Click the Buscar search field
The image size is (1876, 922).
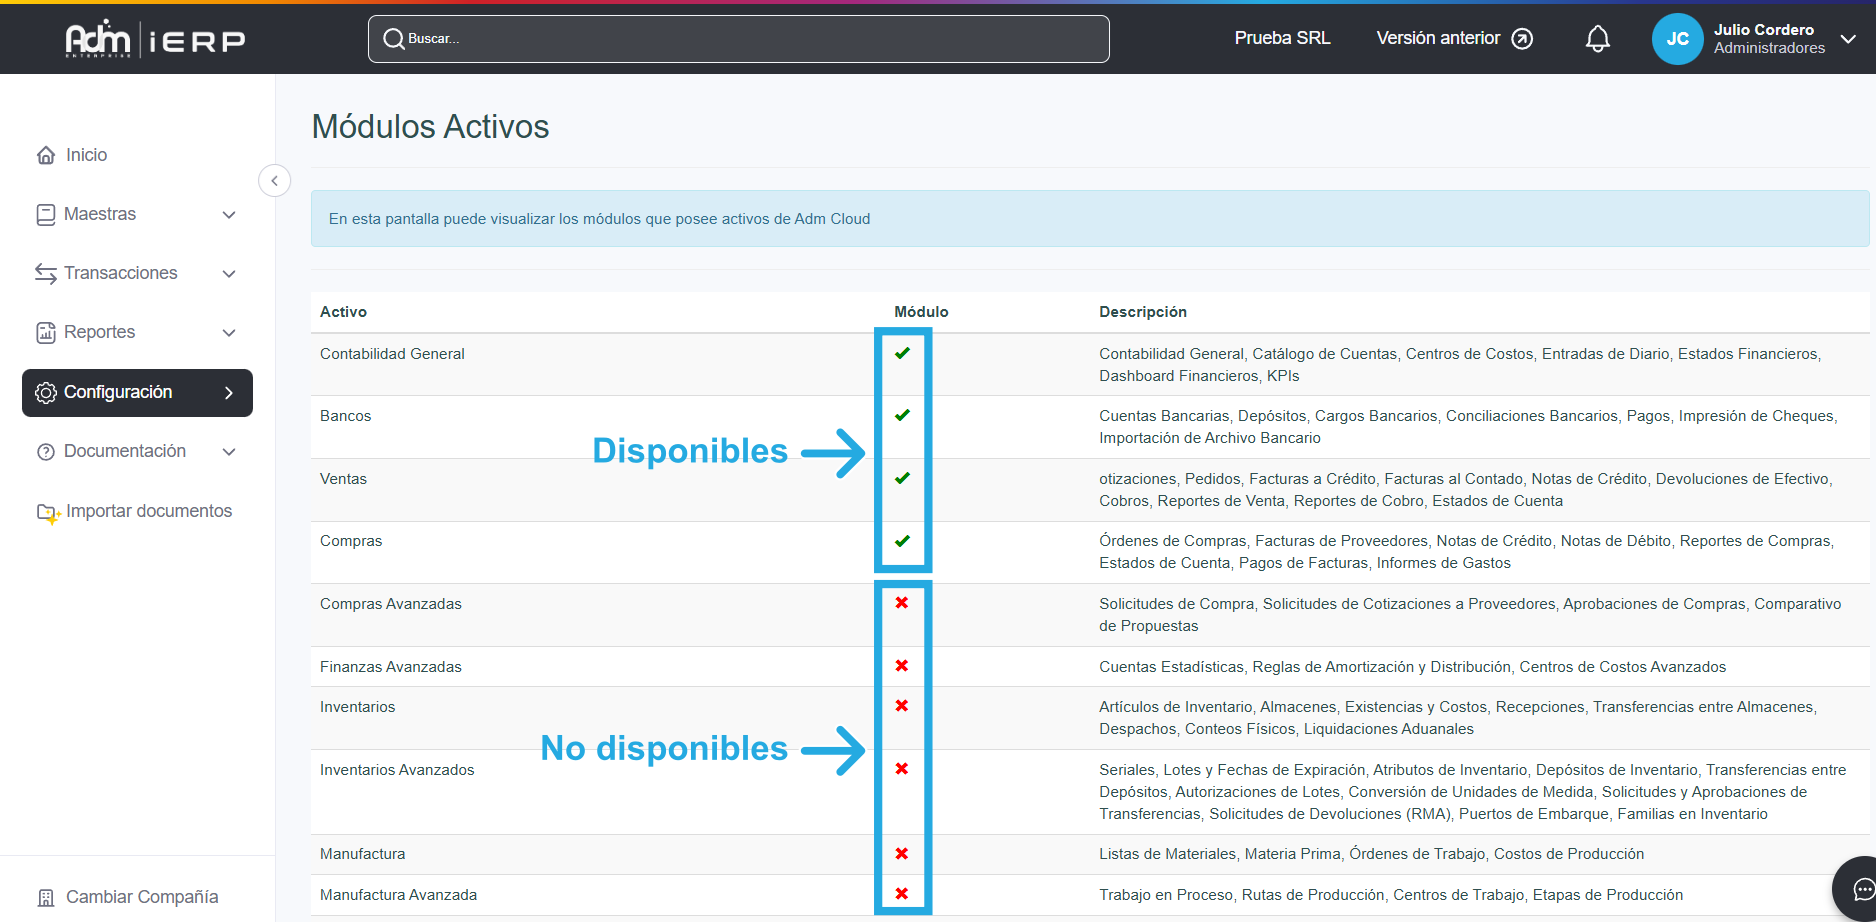coord(738,39)
